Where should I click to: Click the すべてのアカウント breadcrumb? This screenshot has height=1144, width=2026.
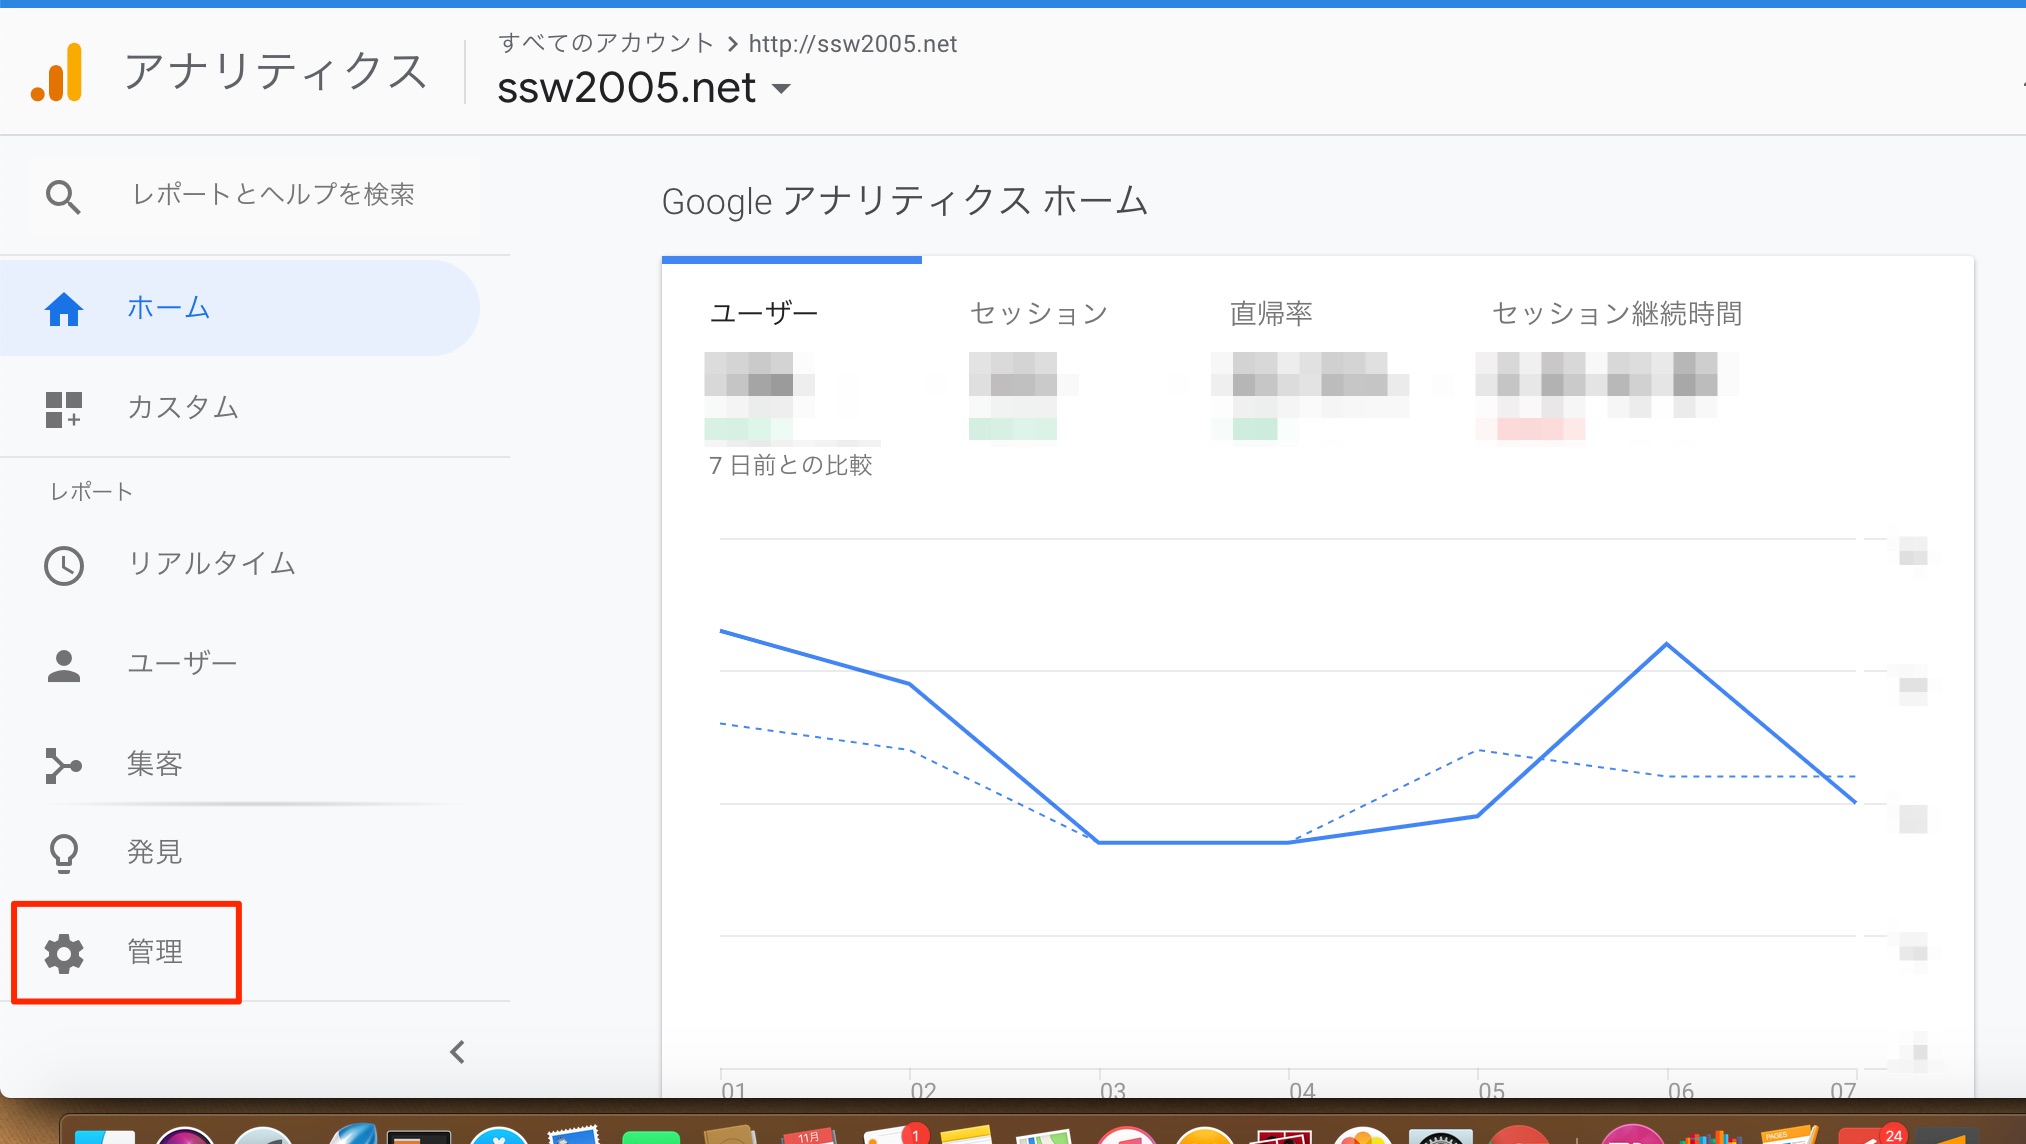pyautogui.click(x=606, y=43)
